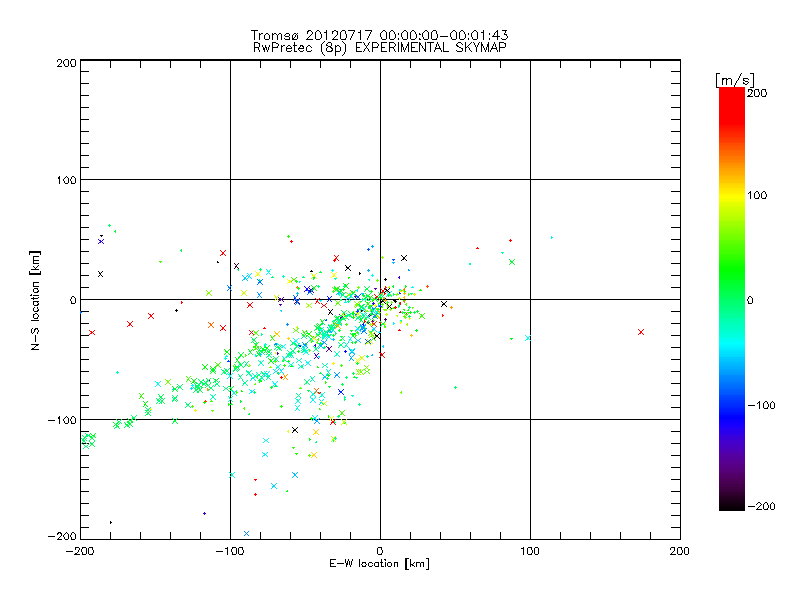The height and width of the screenshot is (600, 800).
Task: Pick the black bottom end of the colorbar
Action: click(x=732, y=503)
